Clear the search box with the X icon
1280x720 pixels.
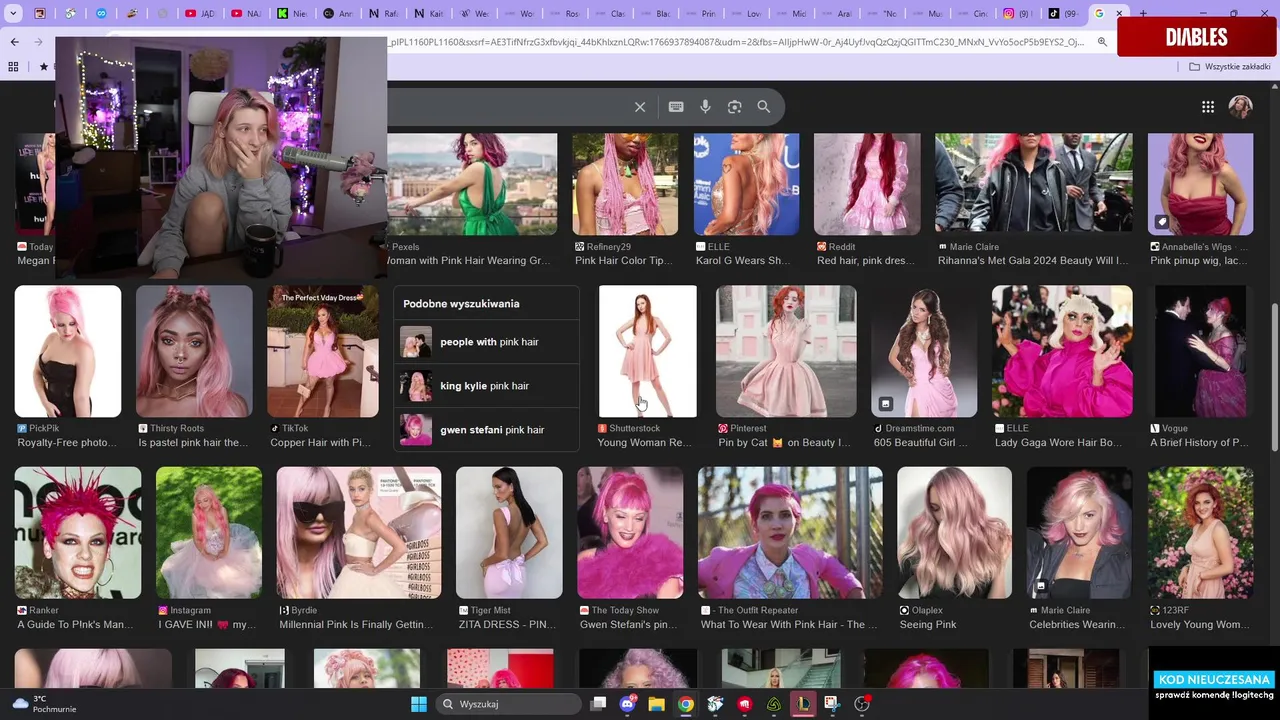640,107
